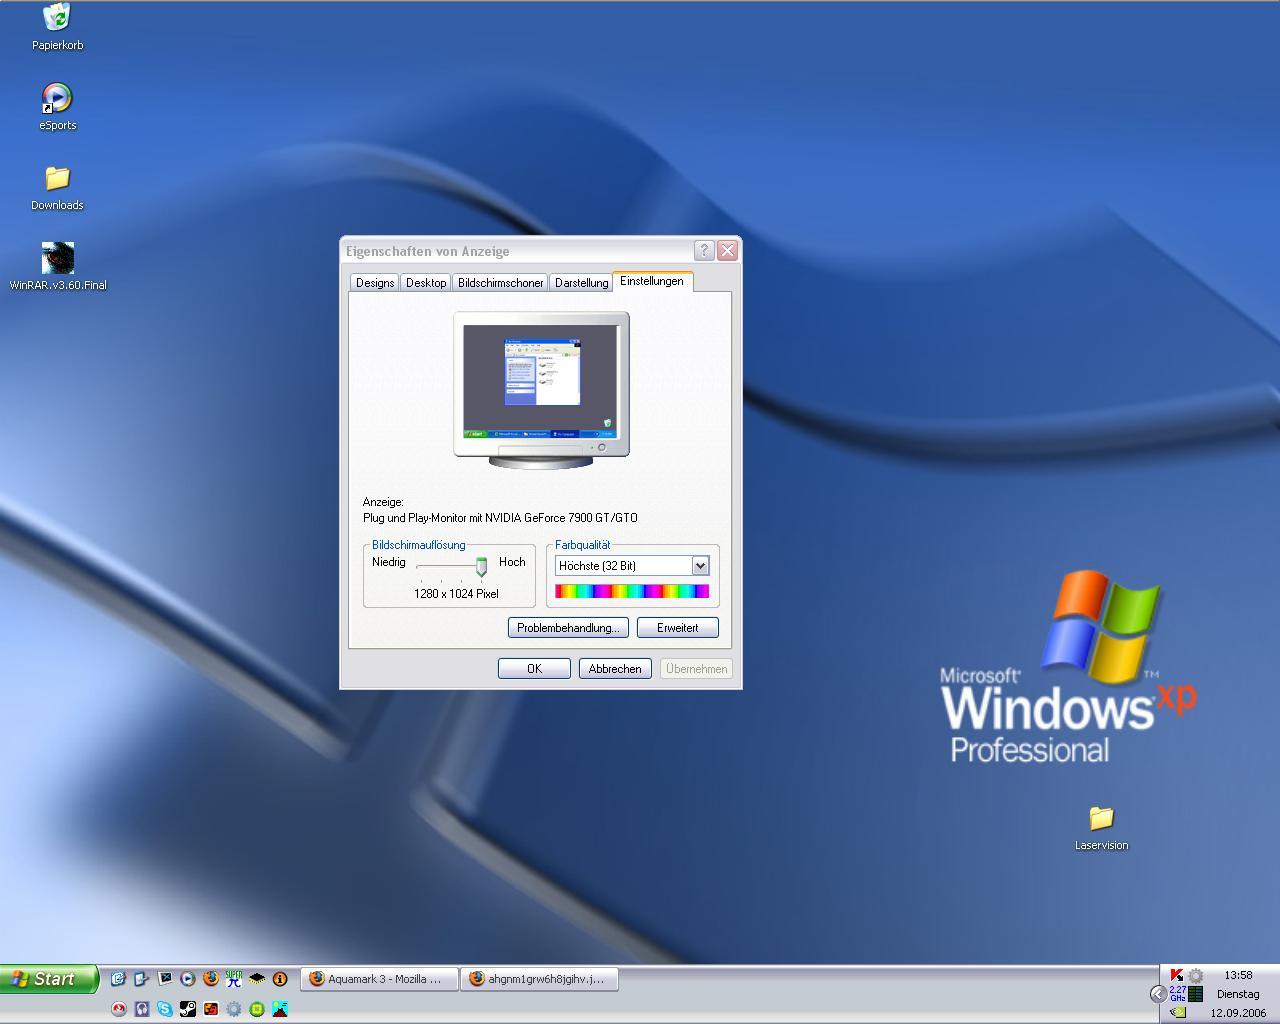Click the dialog's help question mark button
The height and width of the screenshot is (1024, 1280).
(704, 251)
